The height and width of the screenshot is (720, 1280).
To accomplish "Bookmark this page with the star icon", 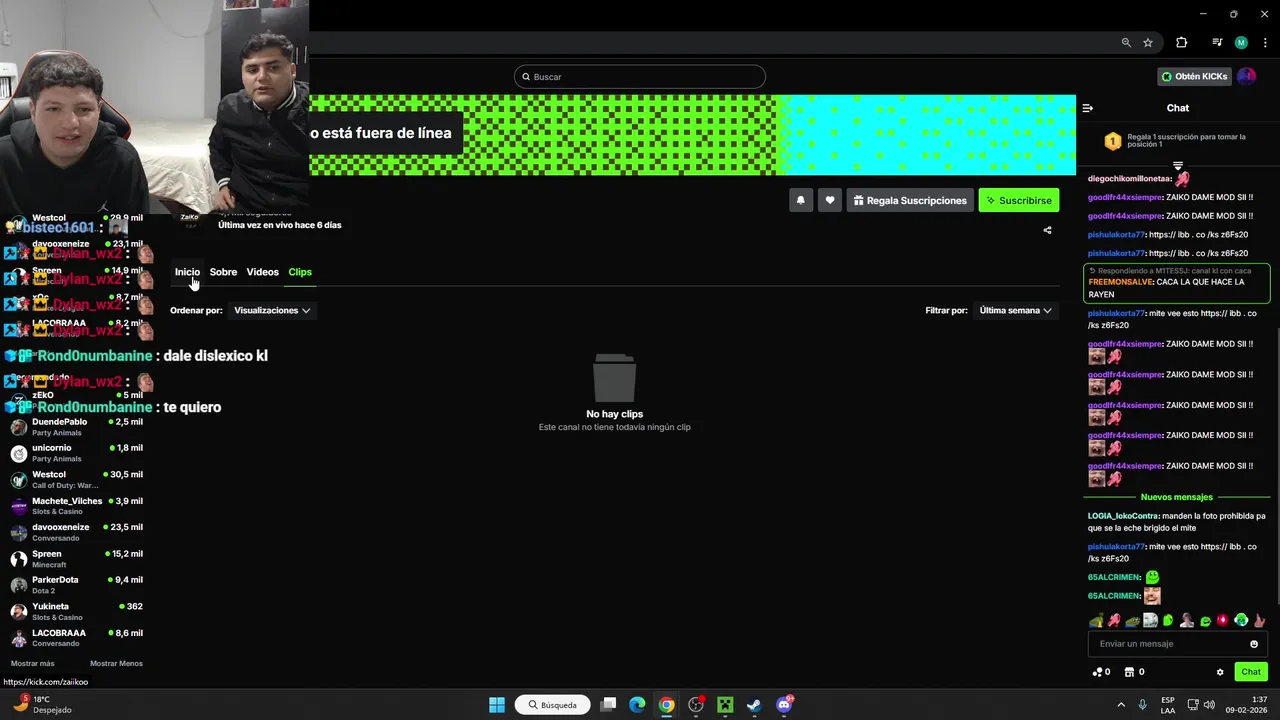I will pos(1148,43).
